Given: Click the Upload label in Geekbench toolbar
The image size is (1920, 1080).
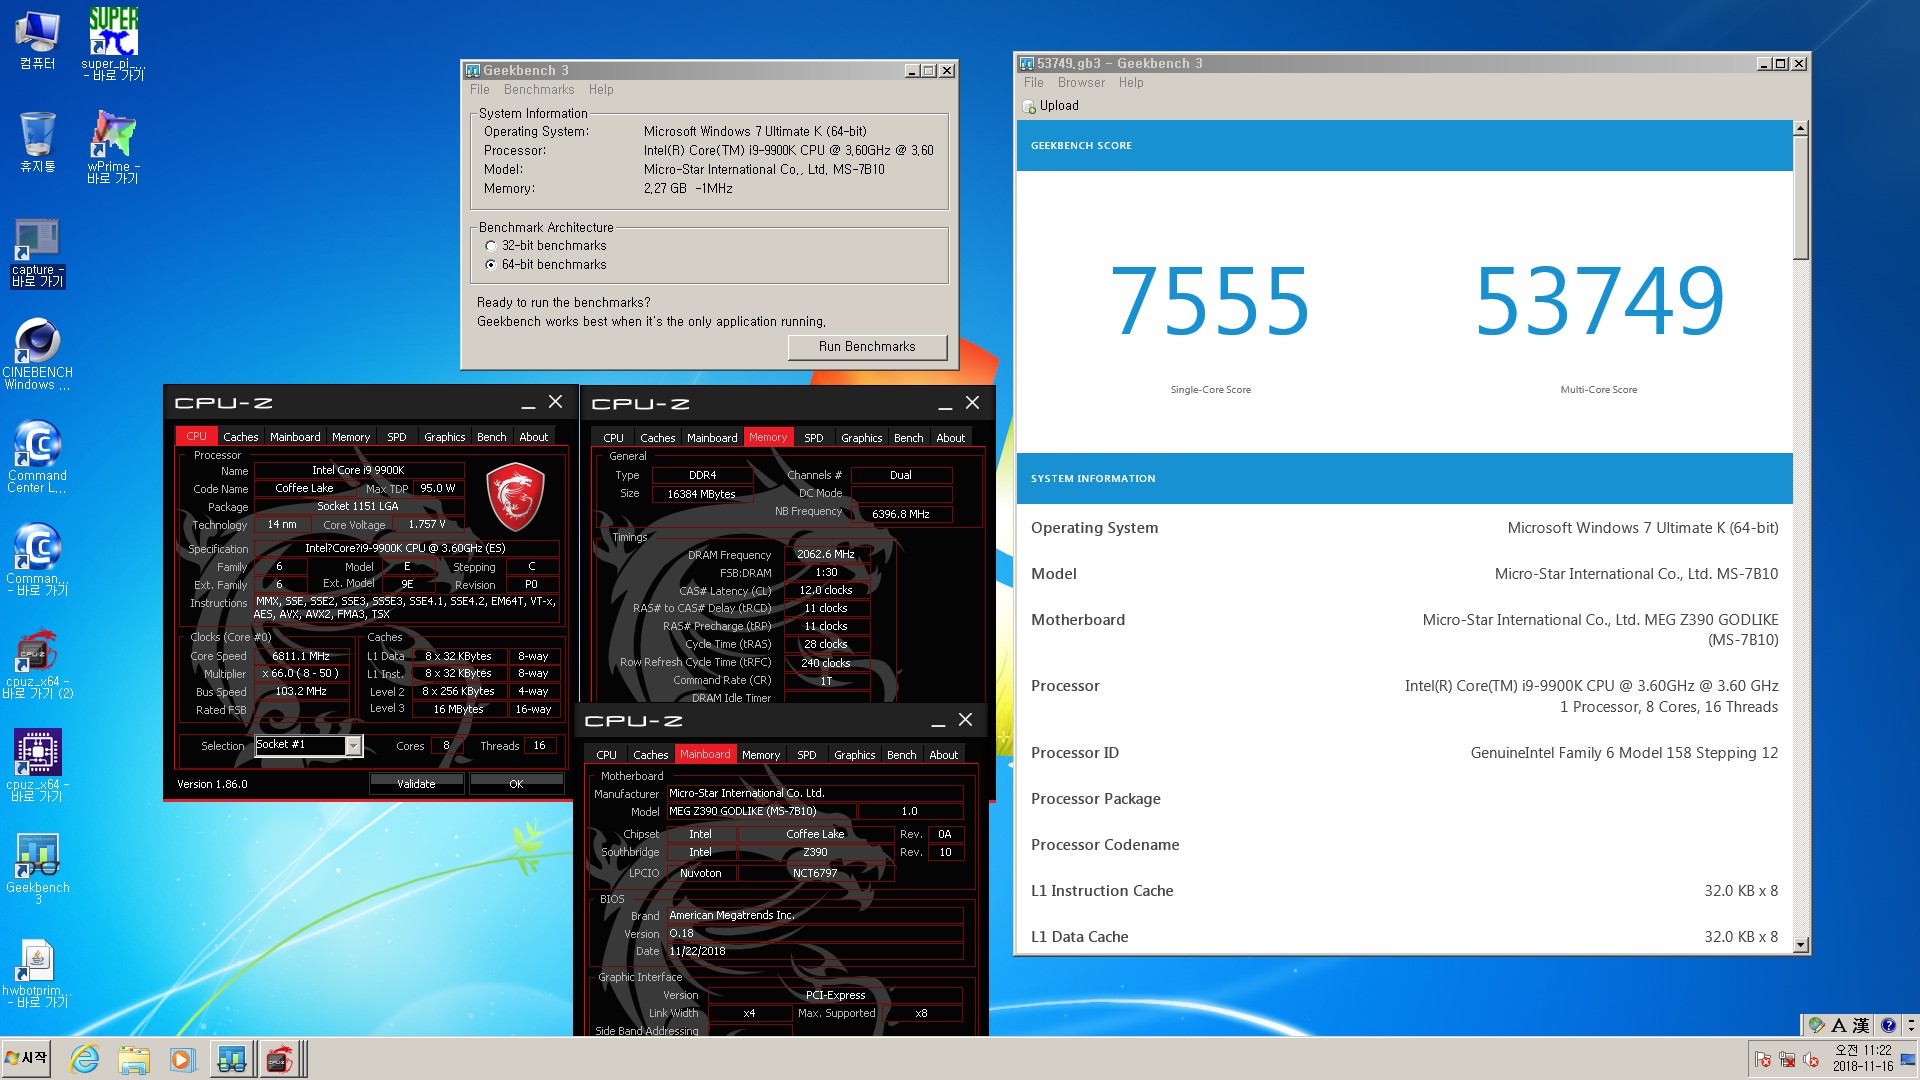Looking at the screenshot, I should [1059, 106].
